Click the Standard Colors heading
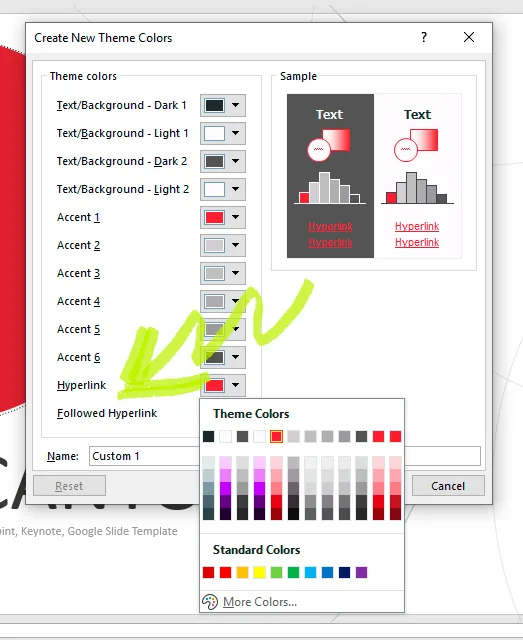Viewport: 523px width, 640px height. point(256,550)
